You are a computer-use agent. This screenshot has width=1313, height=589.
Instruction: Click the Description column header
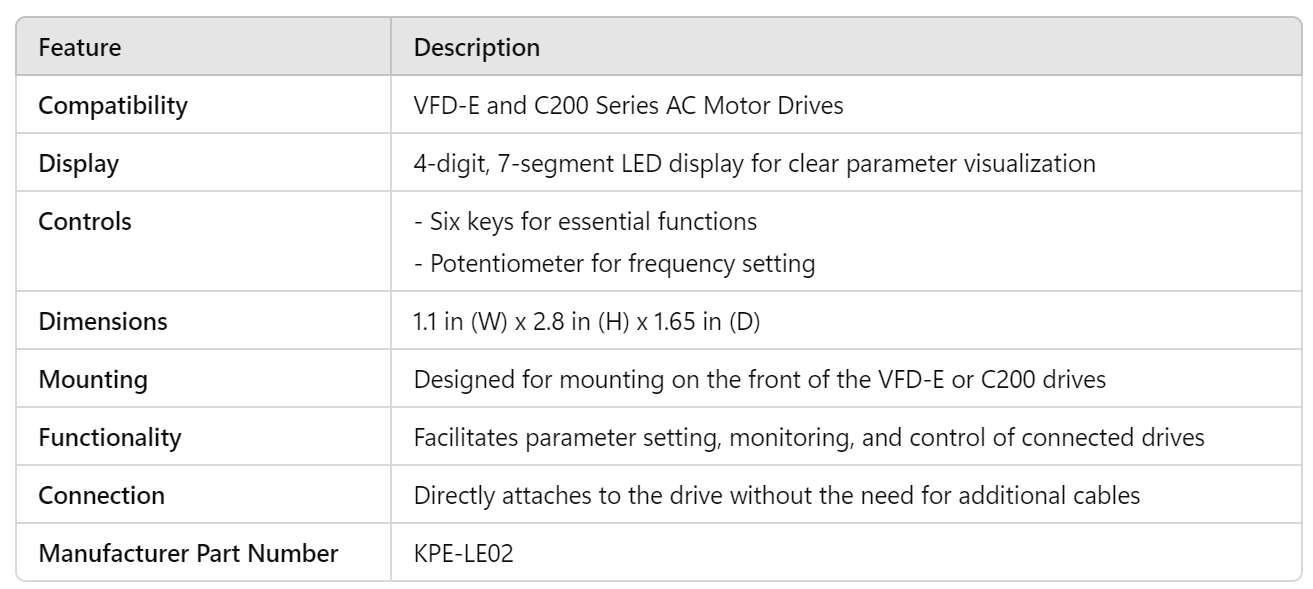click(x=477, y=47)
